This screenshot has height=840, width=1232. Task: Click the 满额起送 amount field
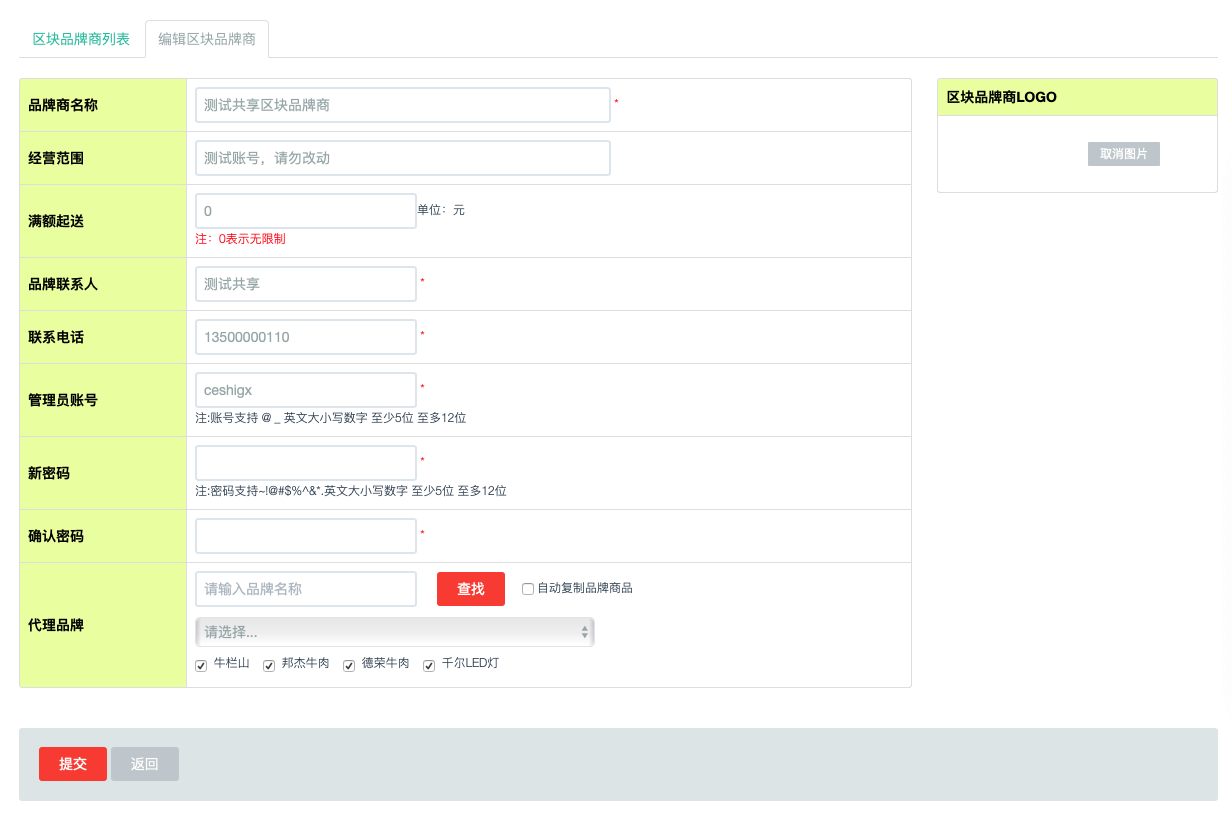[x=305, y=211]
